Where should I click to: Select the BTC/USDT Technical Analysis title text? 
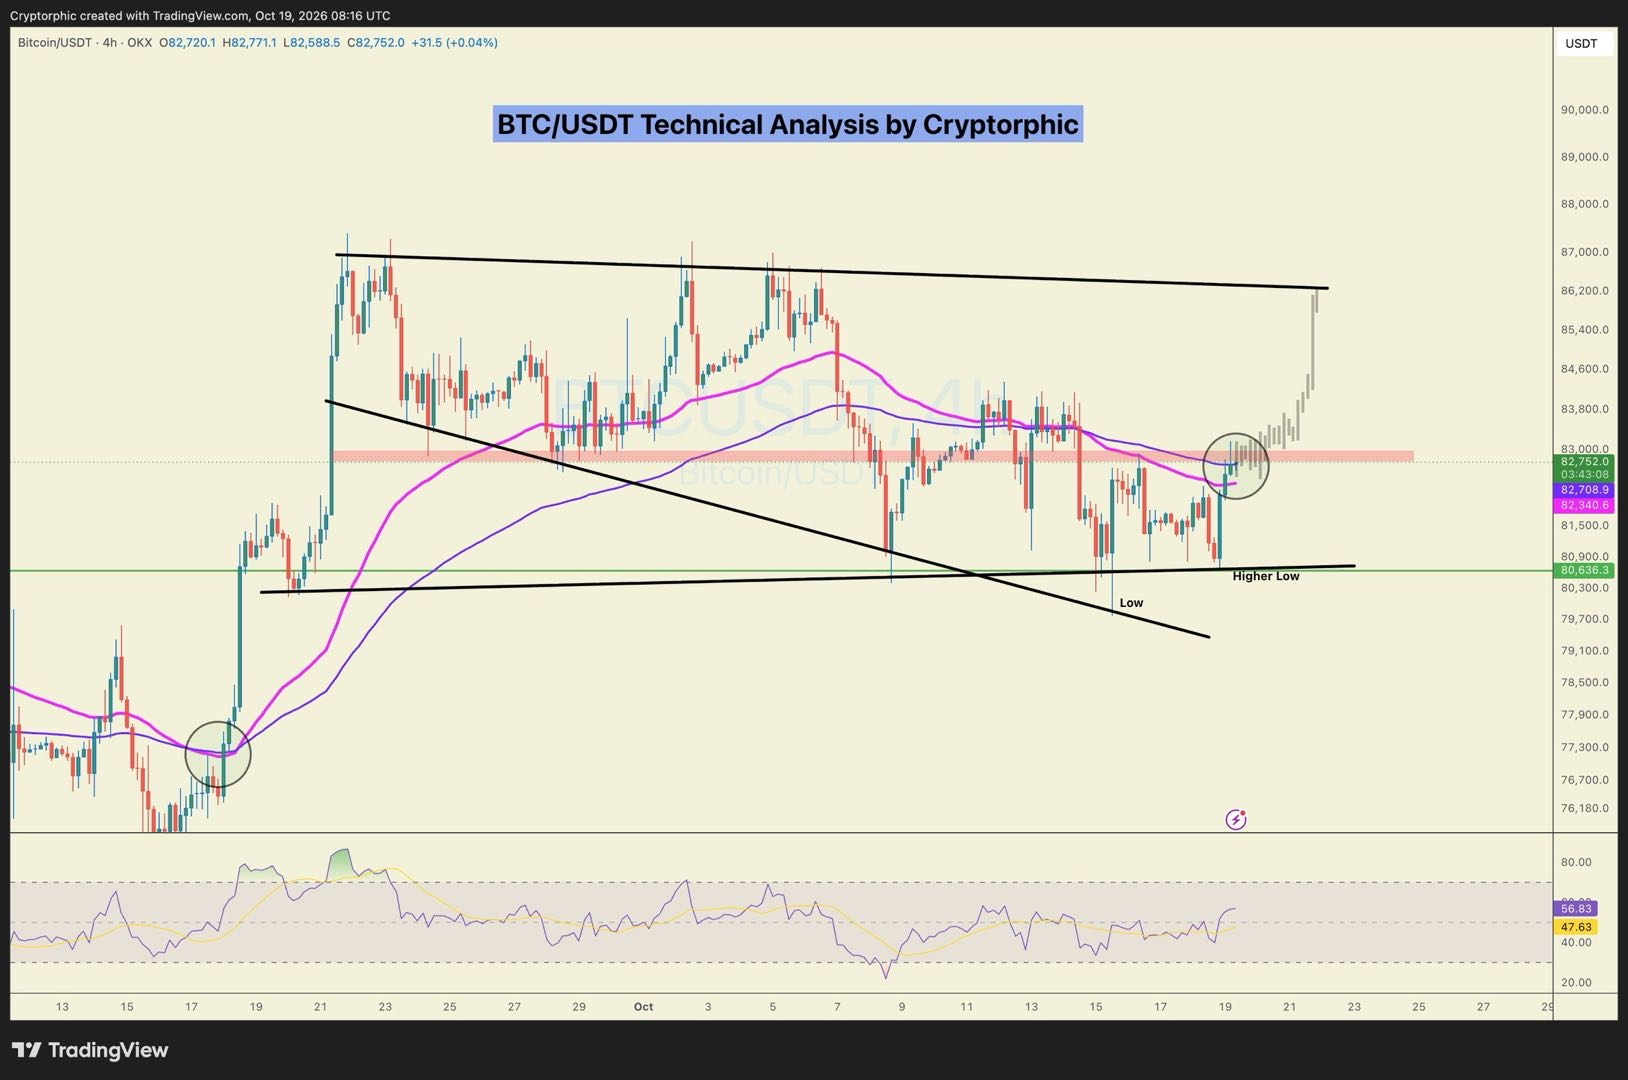coord(788,124)
